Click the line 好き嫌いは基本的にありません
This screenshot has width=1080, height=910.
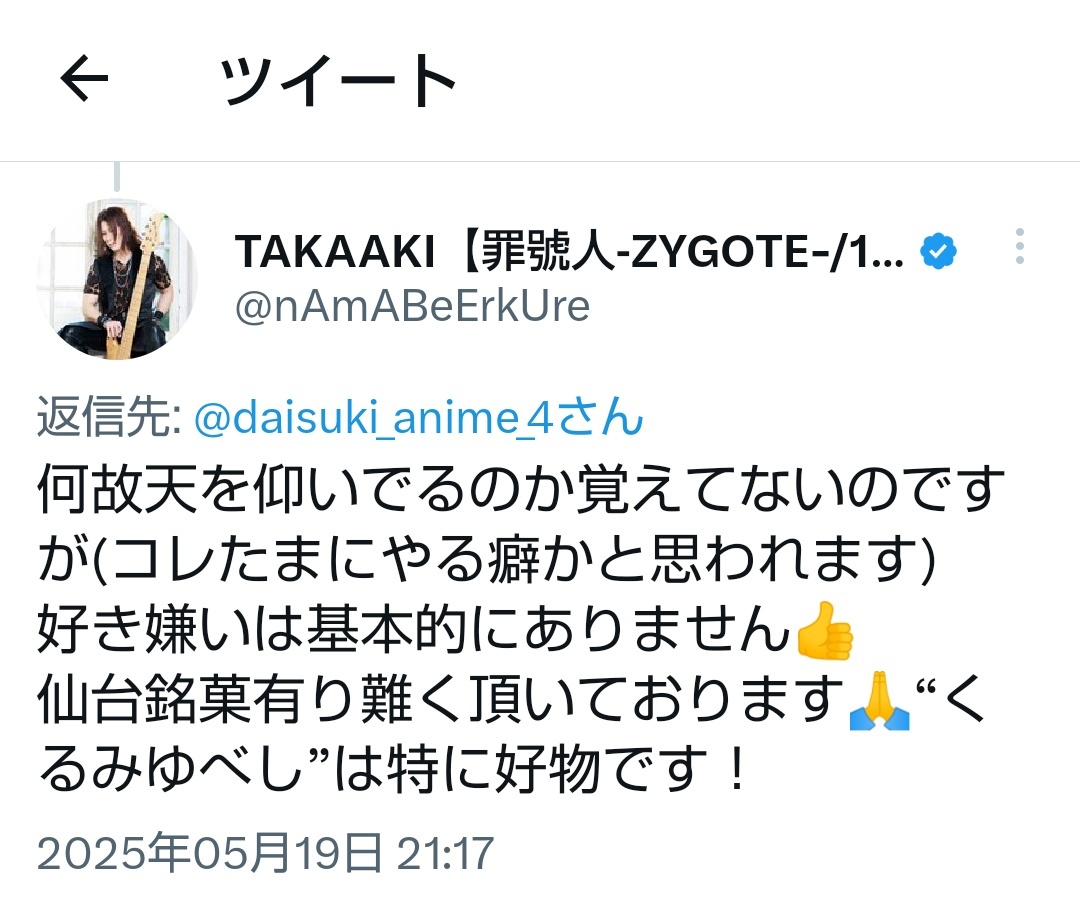tap(413, 630)
